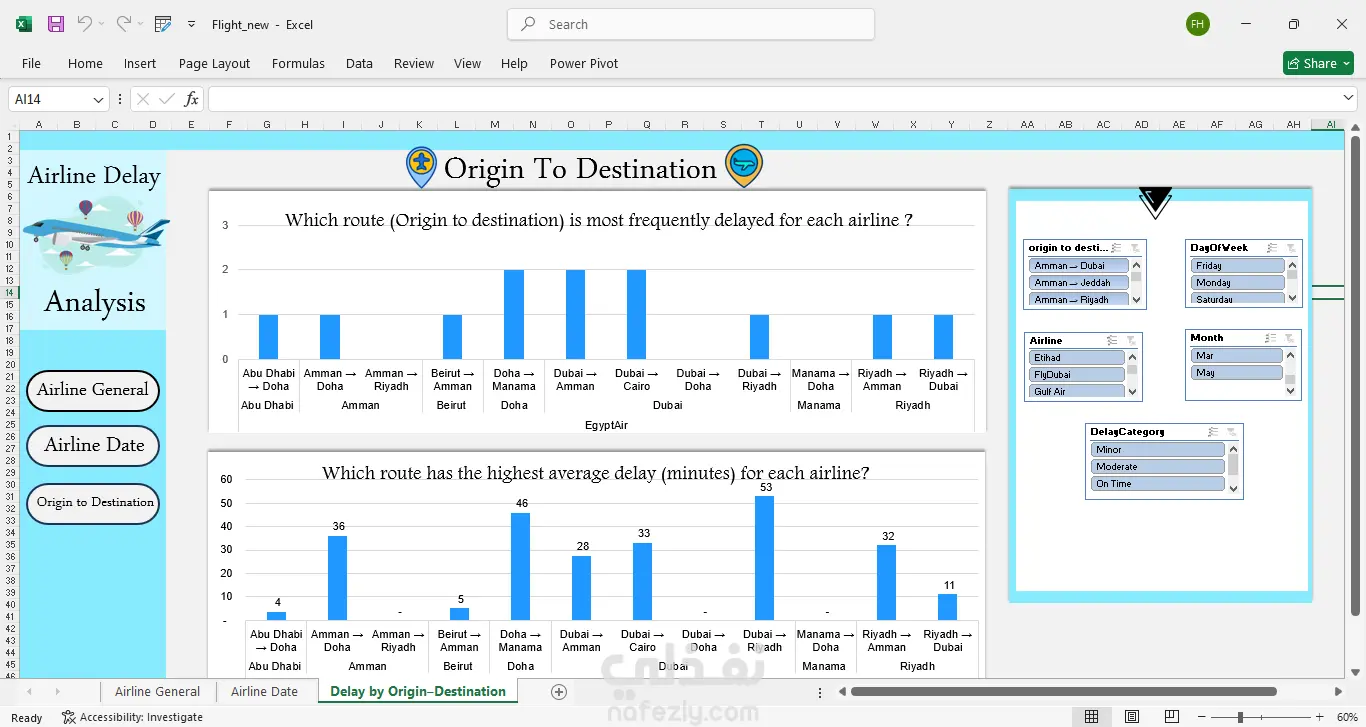Viewport: 1366px width, 727px height.
Task: Switch to the Airline Date sheet tab
Action: 264,691
